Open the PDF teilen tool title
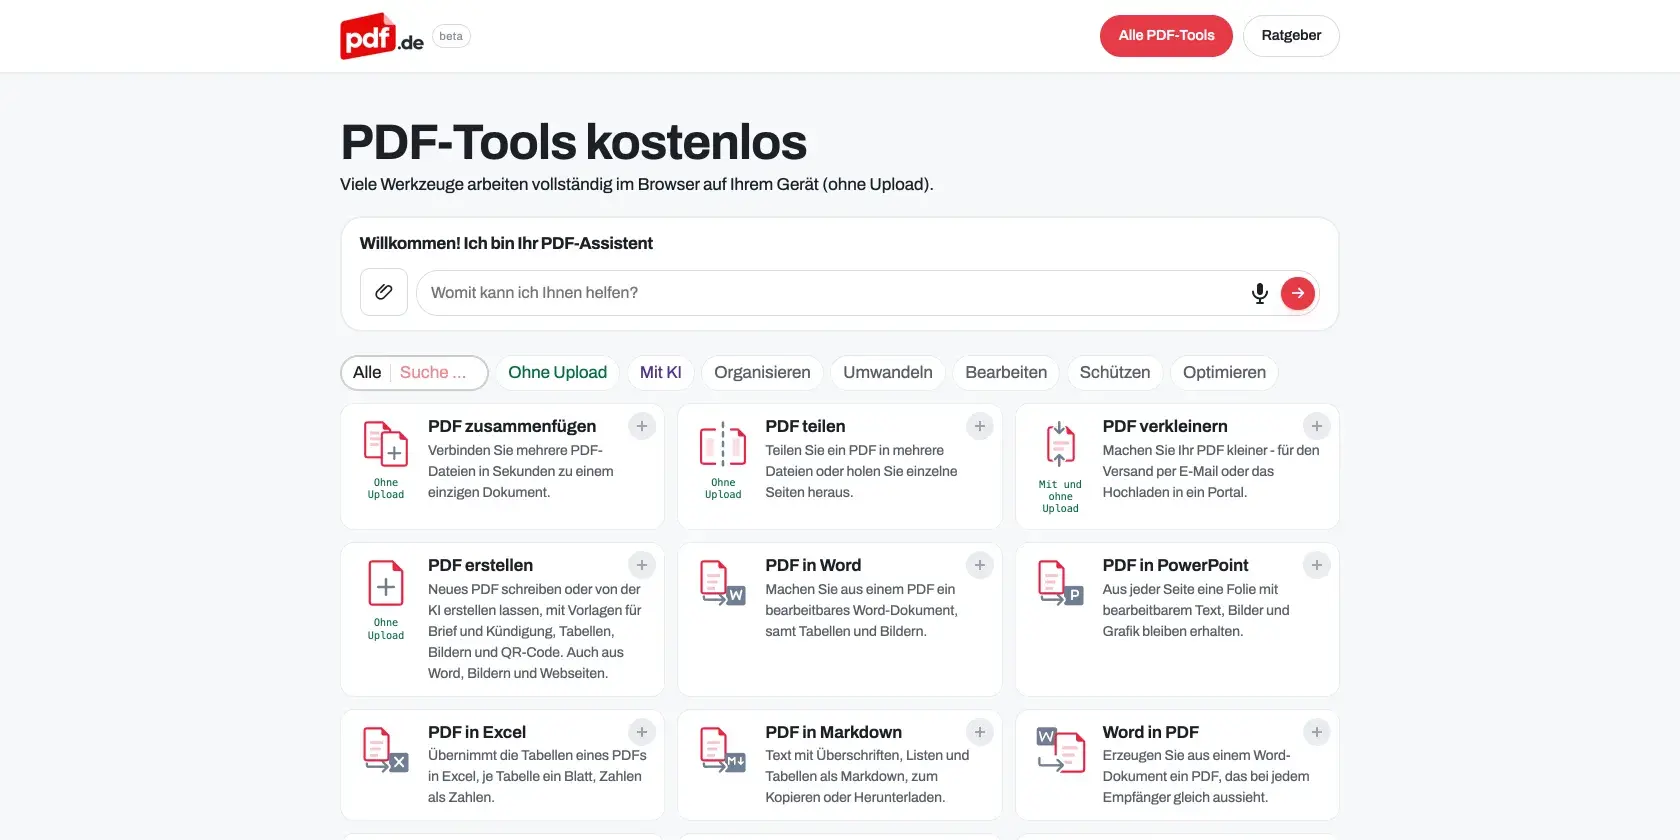Viewport: 1680px width, 840px height. click(x=805, y=426)
